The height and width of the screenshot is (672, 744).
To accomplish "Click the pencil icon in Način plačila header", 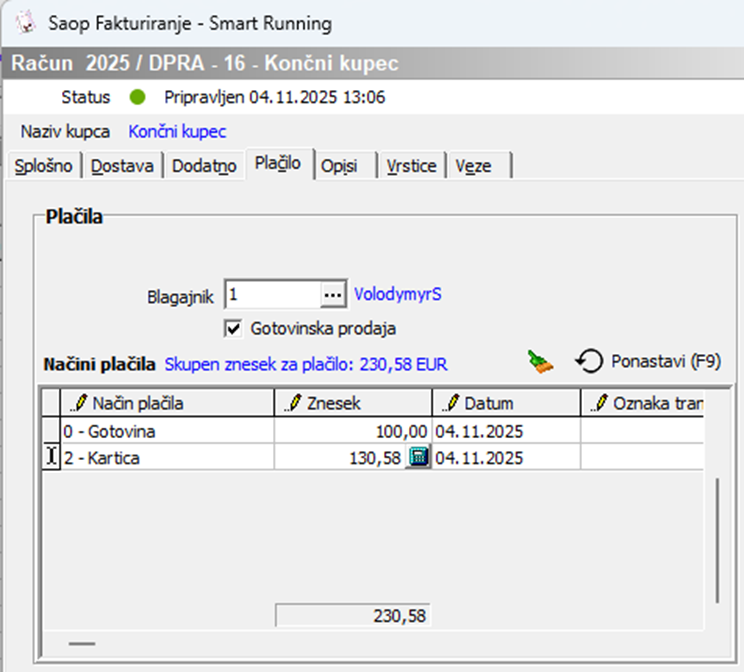I will click(79, 403).
